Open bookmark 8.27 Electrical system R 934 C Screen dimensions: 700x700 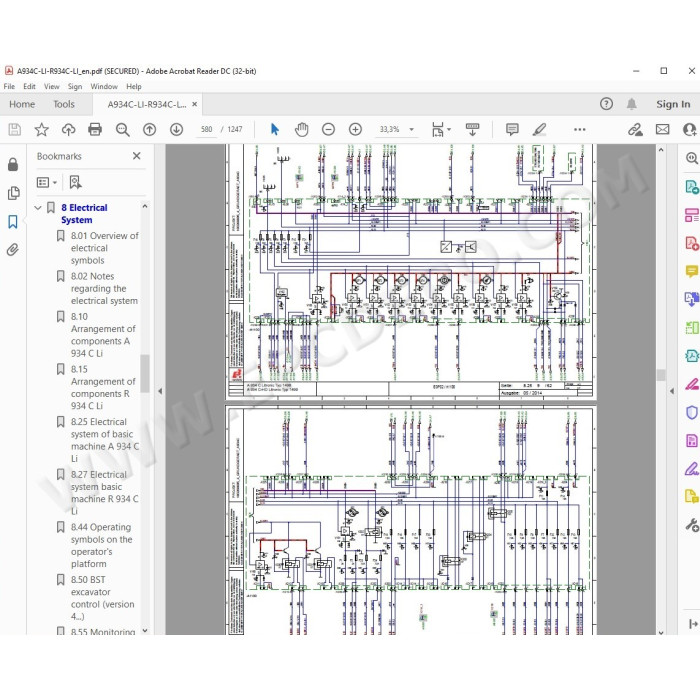point(104,493)
